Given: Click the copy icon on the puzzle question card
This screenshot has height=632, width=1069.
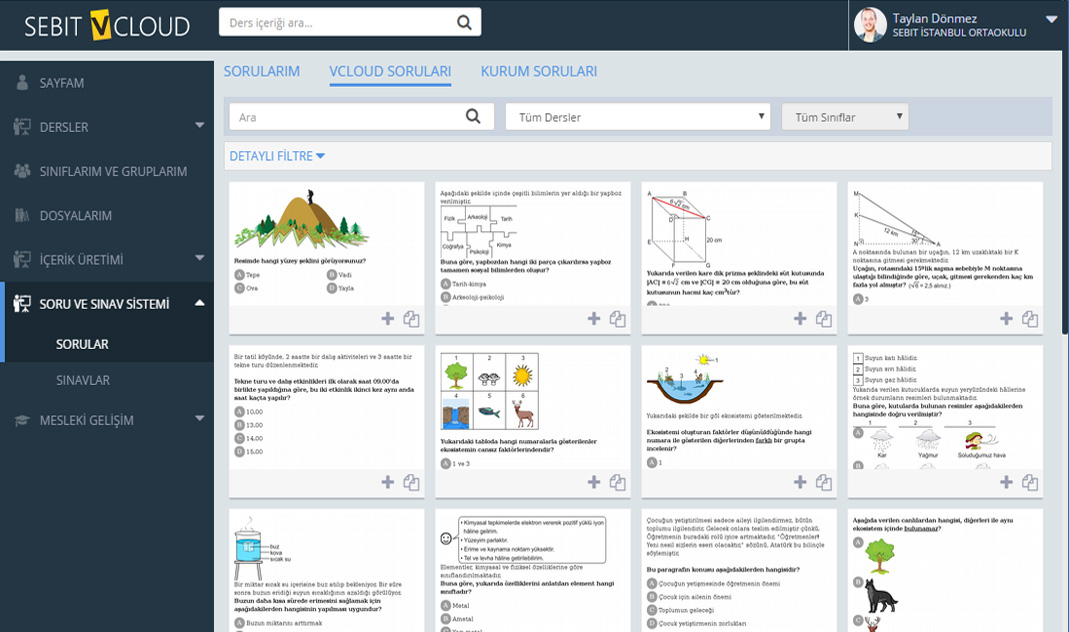Looking at the screenshot, I should tap(617, 319).
